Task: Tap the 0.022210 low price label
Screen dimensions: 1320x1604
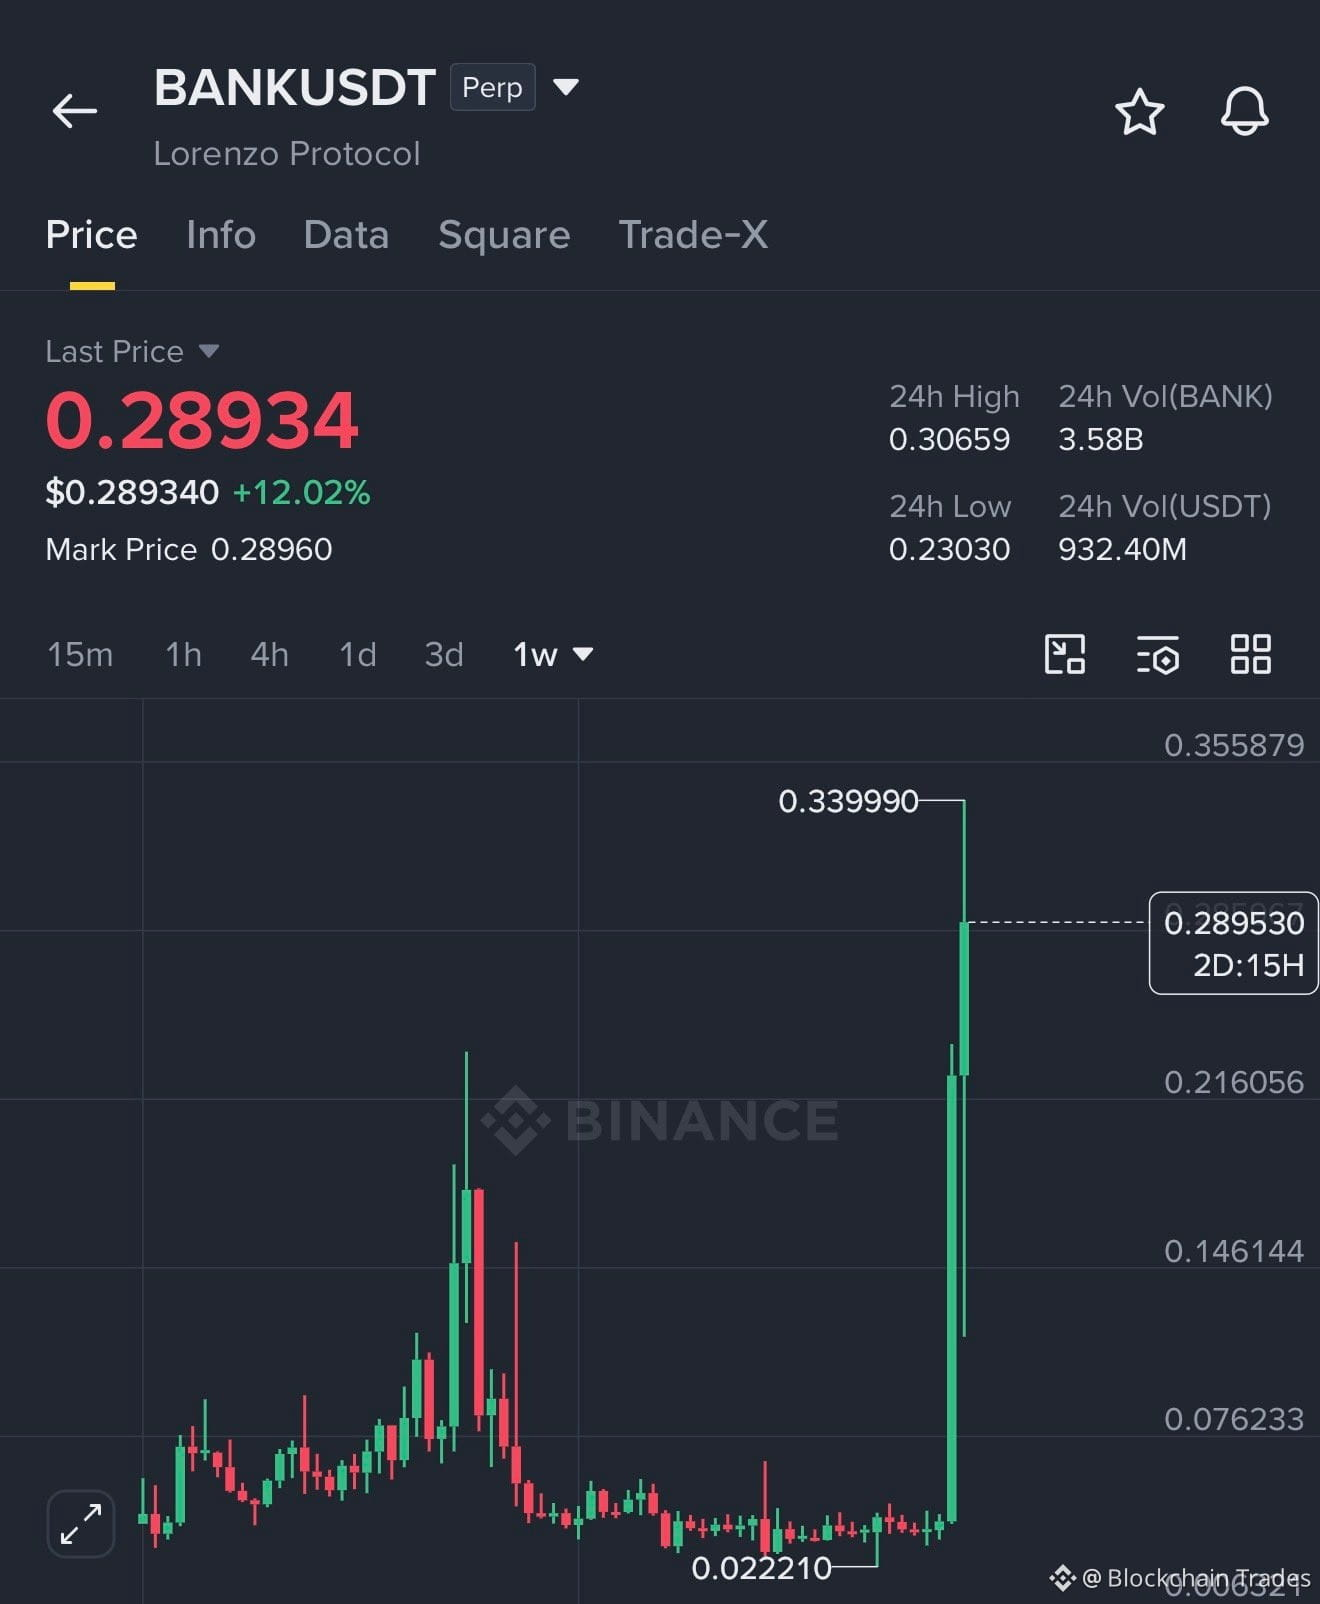Action: (761, 1568)
